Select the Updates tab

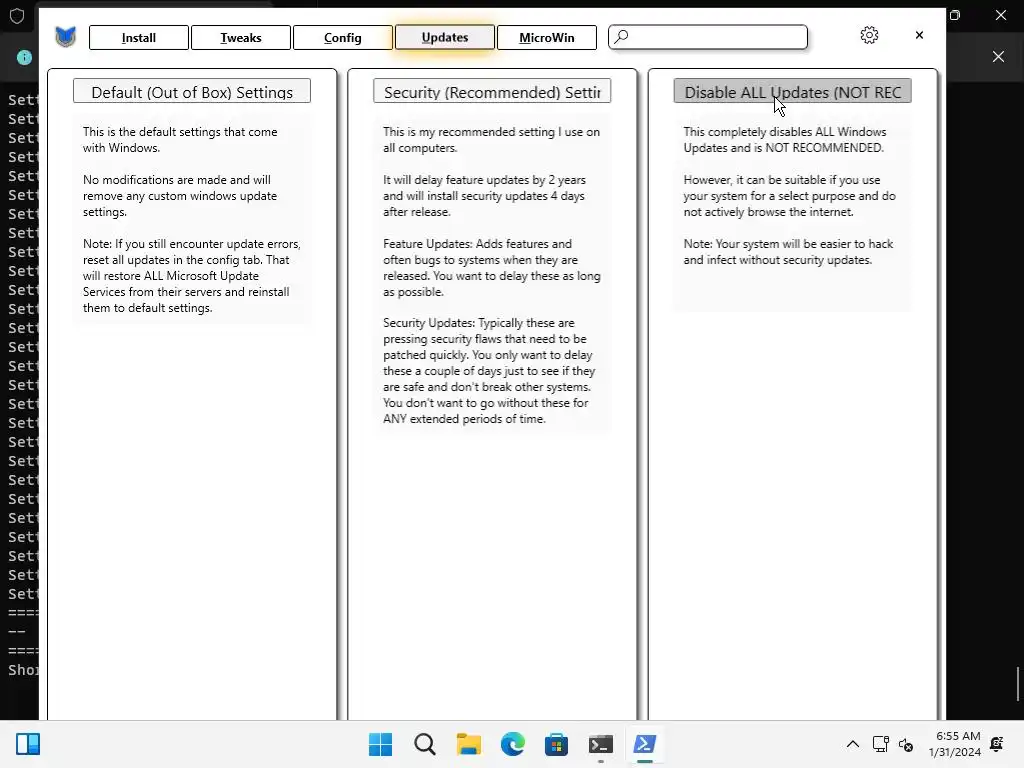[444, 37]
